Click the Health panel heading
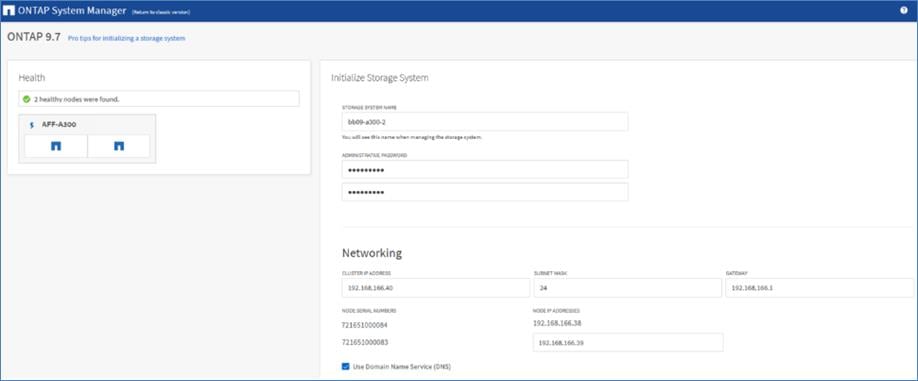This screenshot has width=918, height=381. [32, 77]
